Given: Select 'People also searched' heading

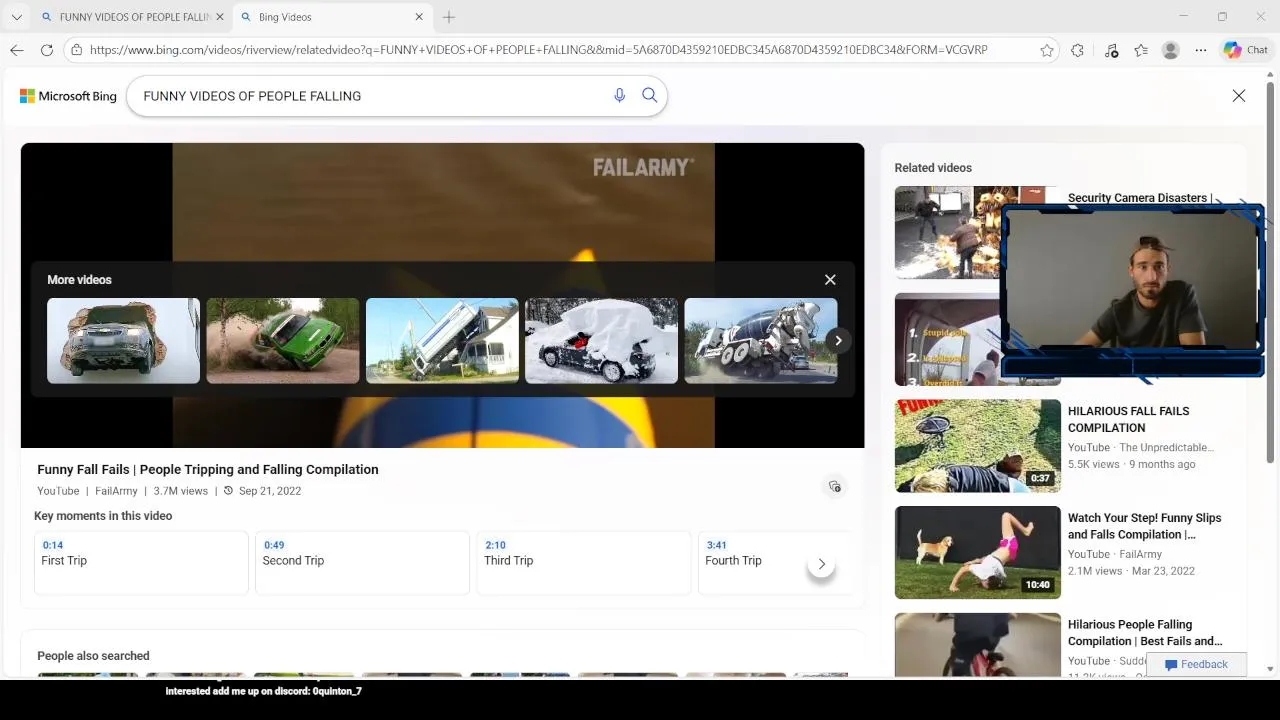Looking at the screenshot, I should (x=93, y=656).
